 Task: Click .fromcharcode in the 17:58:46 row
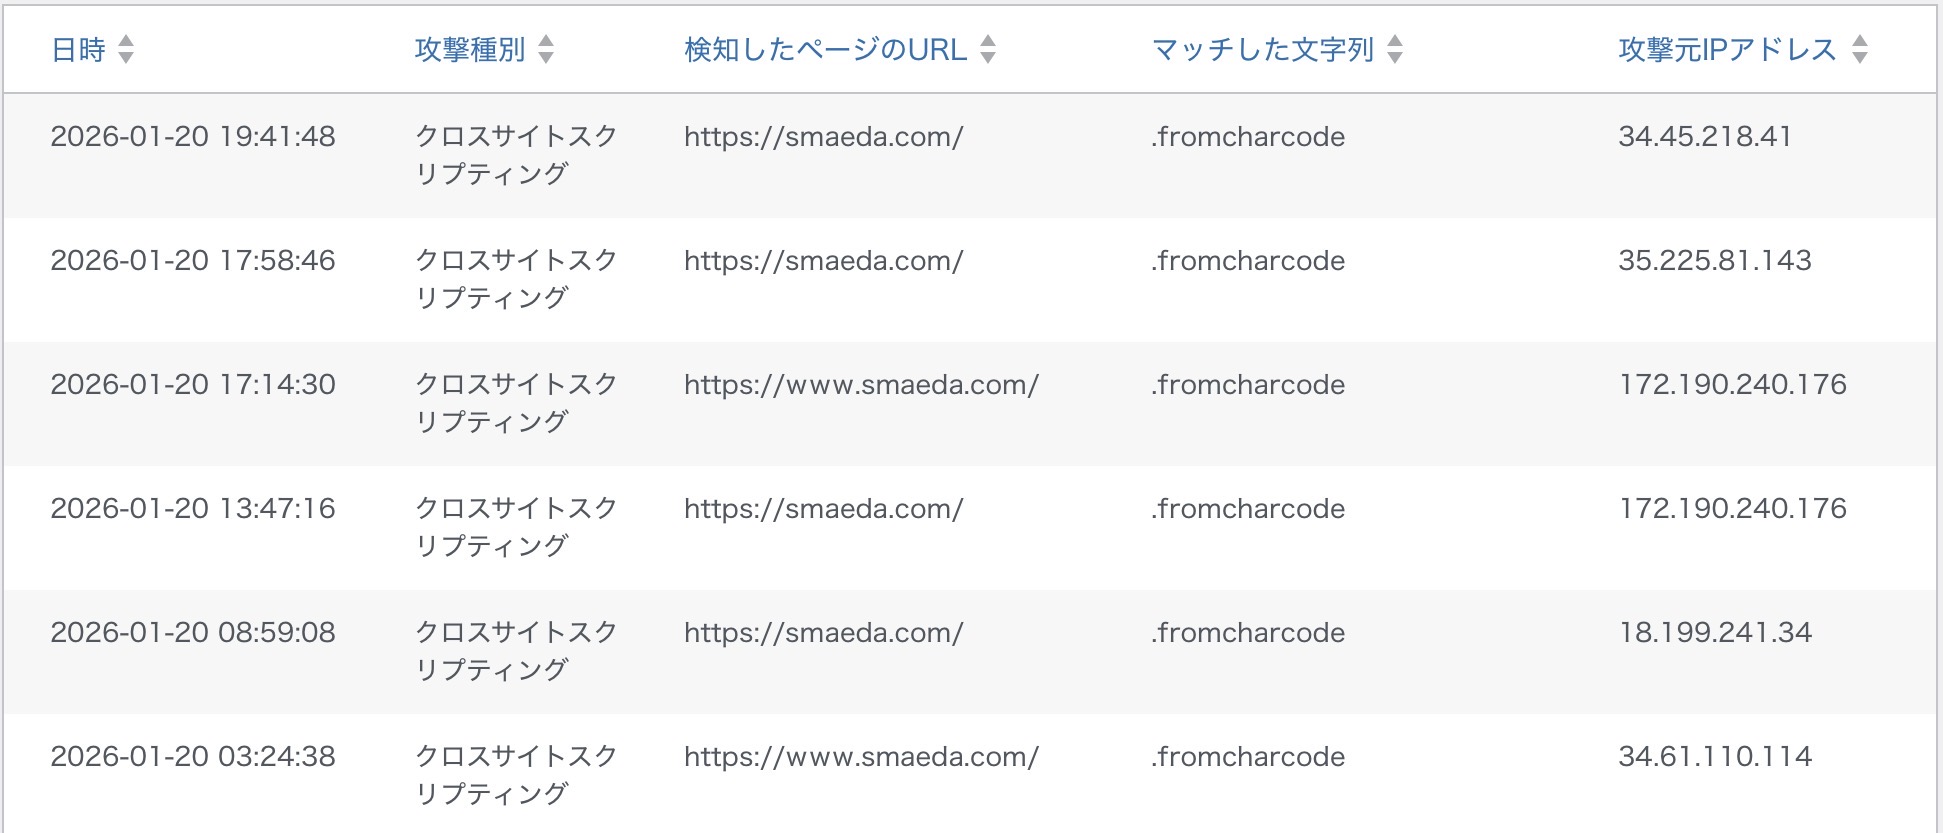point(1248,260)
